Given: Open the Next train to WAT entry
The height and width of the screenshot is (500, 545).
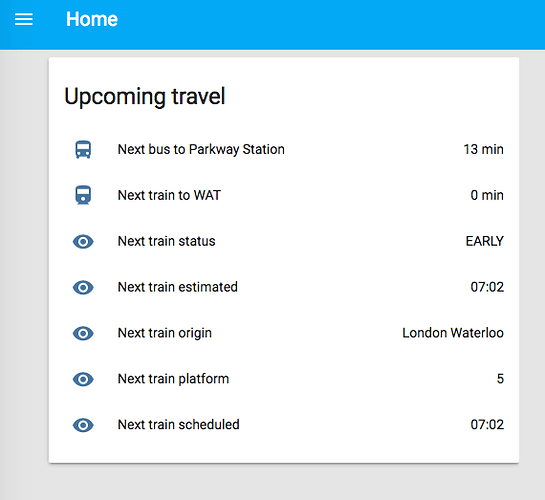Looking at the screenshot, I should coord(284,195).
